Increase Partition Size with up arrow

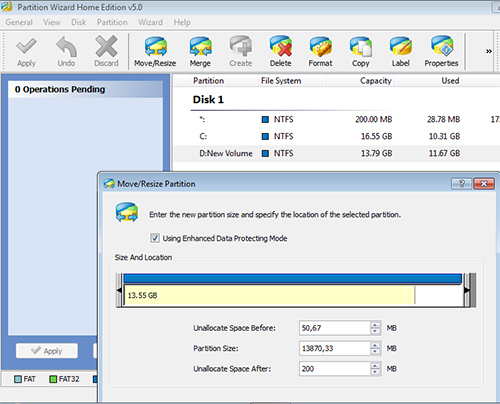[x=375, y=345]
